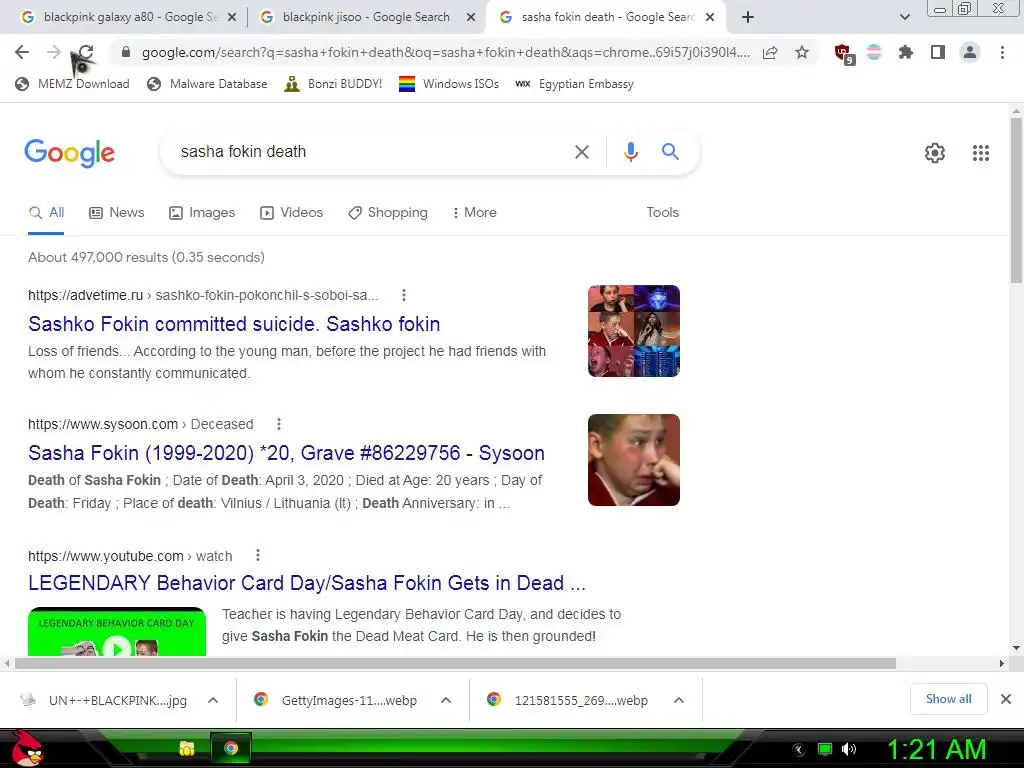
Task: Expand GettyImages-11 webp download options
Action: pyautogui.click(x=446, y=700)
